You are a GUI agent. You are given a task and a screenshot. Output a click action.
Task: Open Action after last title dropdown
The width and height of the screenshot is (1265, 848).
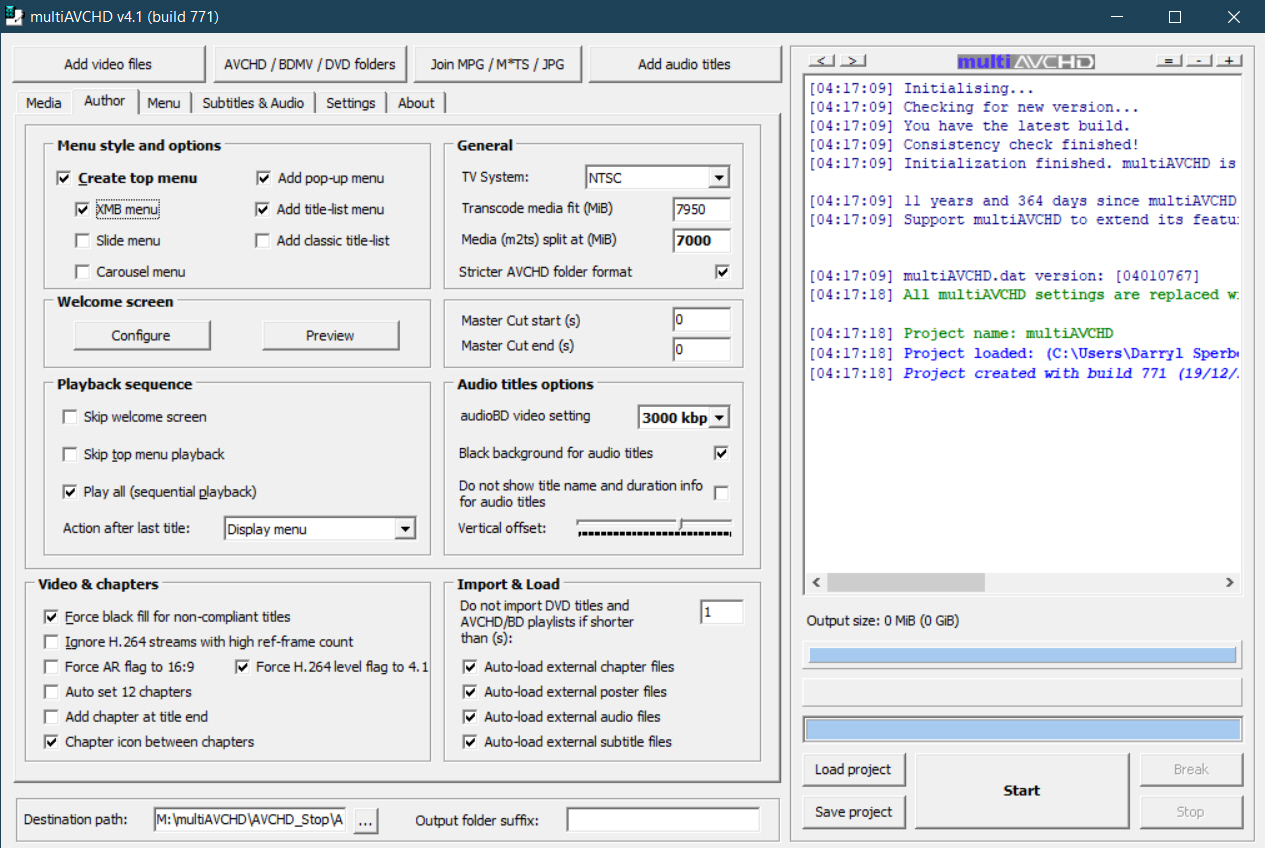coord(404,530)
